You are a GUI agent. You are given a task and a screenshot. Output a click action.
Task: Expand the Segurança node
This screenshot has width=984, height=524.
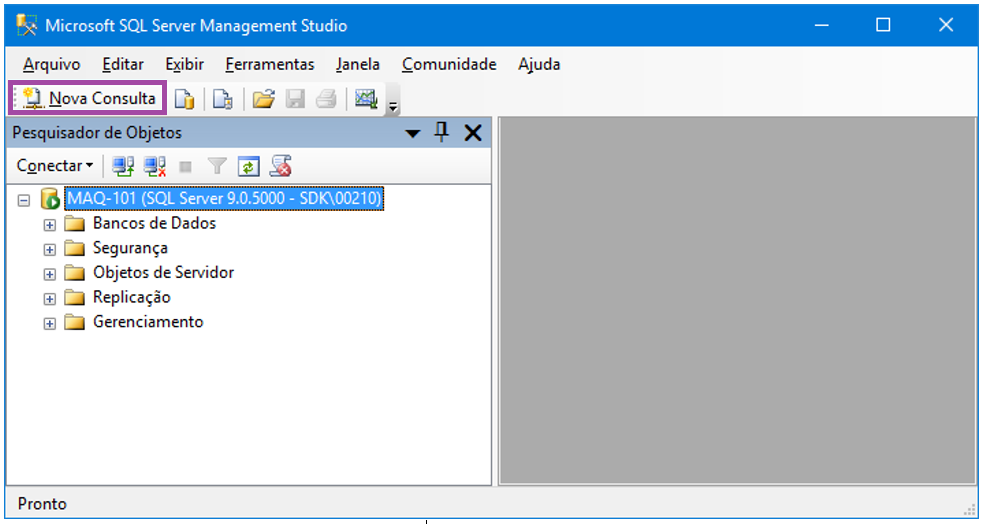50,249
